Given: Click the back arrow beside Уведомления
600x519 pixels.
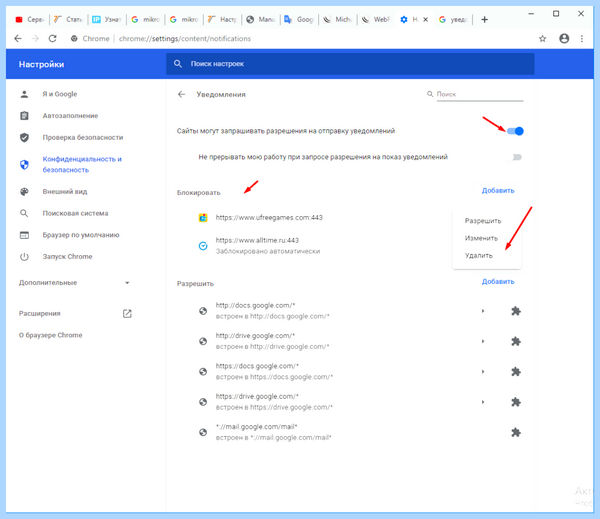Looking at the screenshot, I should pyautogui.click(x=181, y=94).
